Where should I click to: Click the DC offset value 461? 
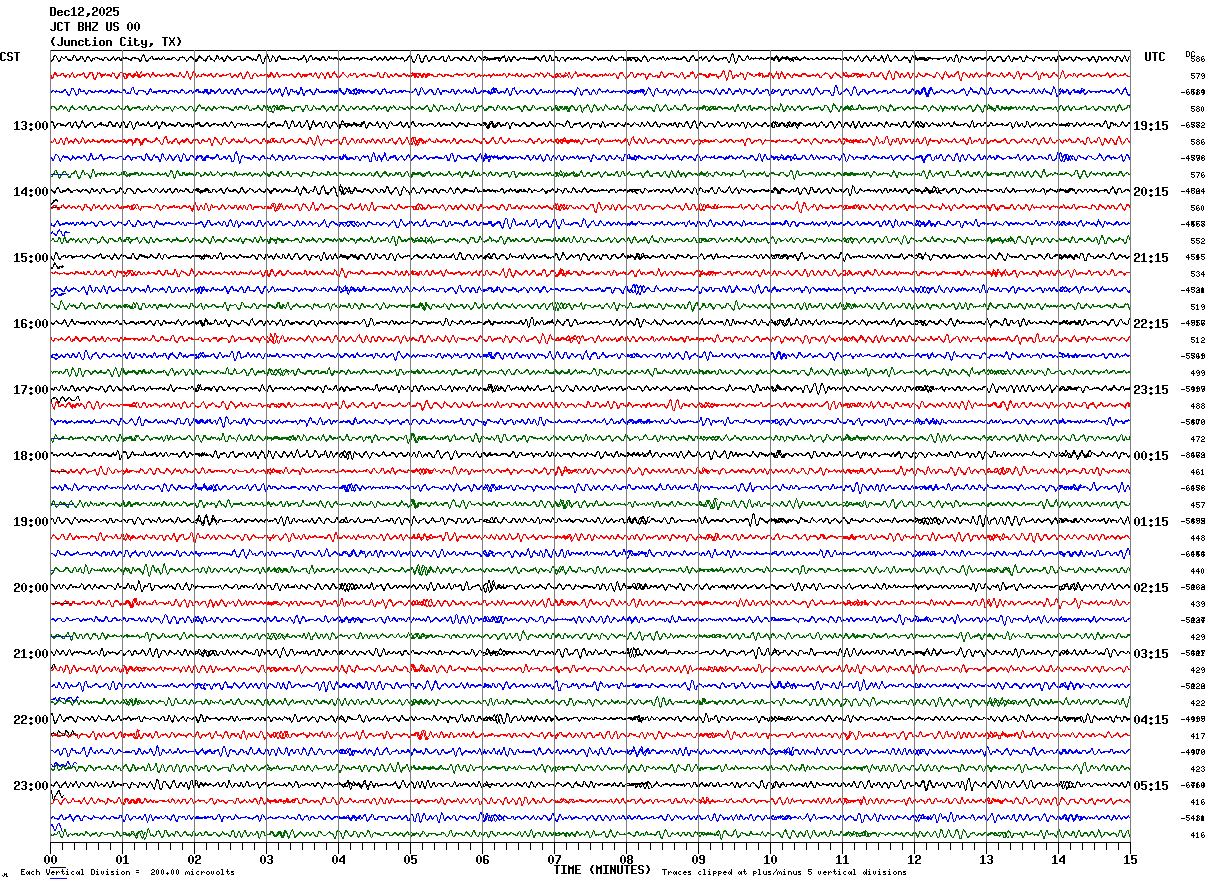pyautogui.click(x=1197, y=472)
